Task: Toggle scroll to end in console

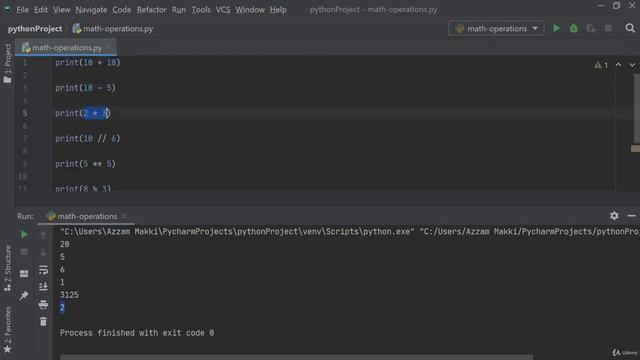Action: pyautogui.click(x=43, y=287)
